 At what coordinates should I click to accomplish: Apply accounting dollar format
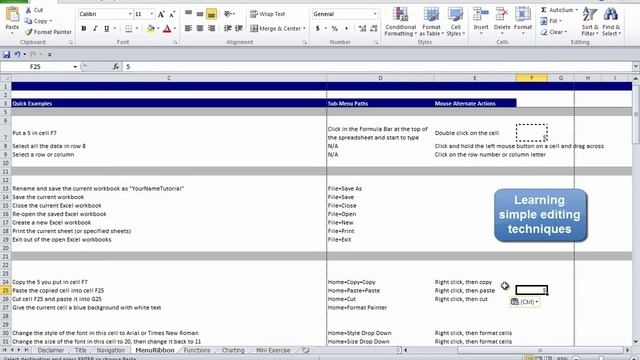click(x=318, y=29)
